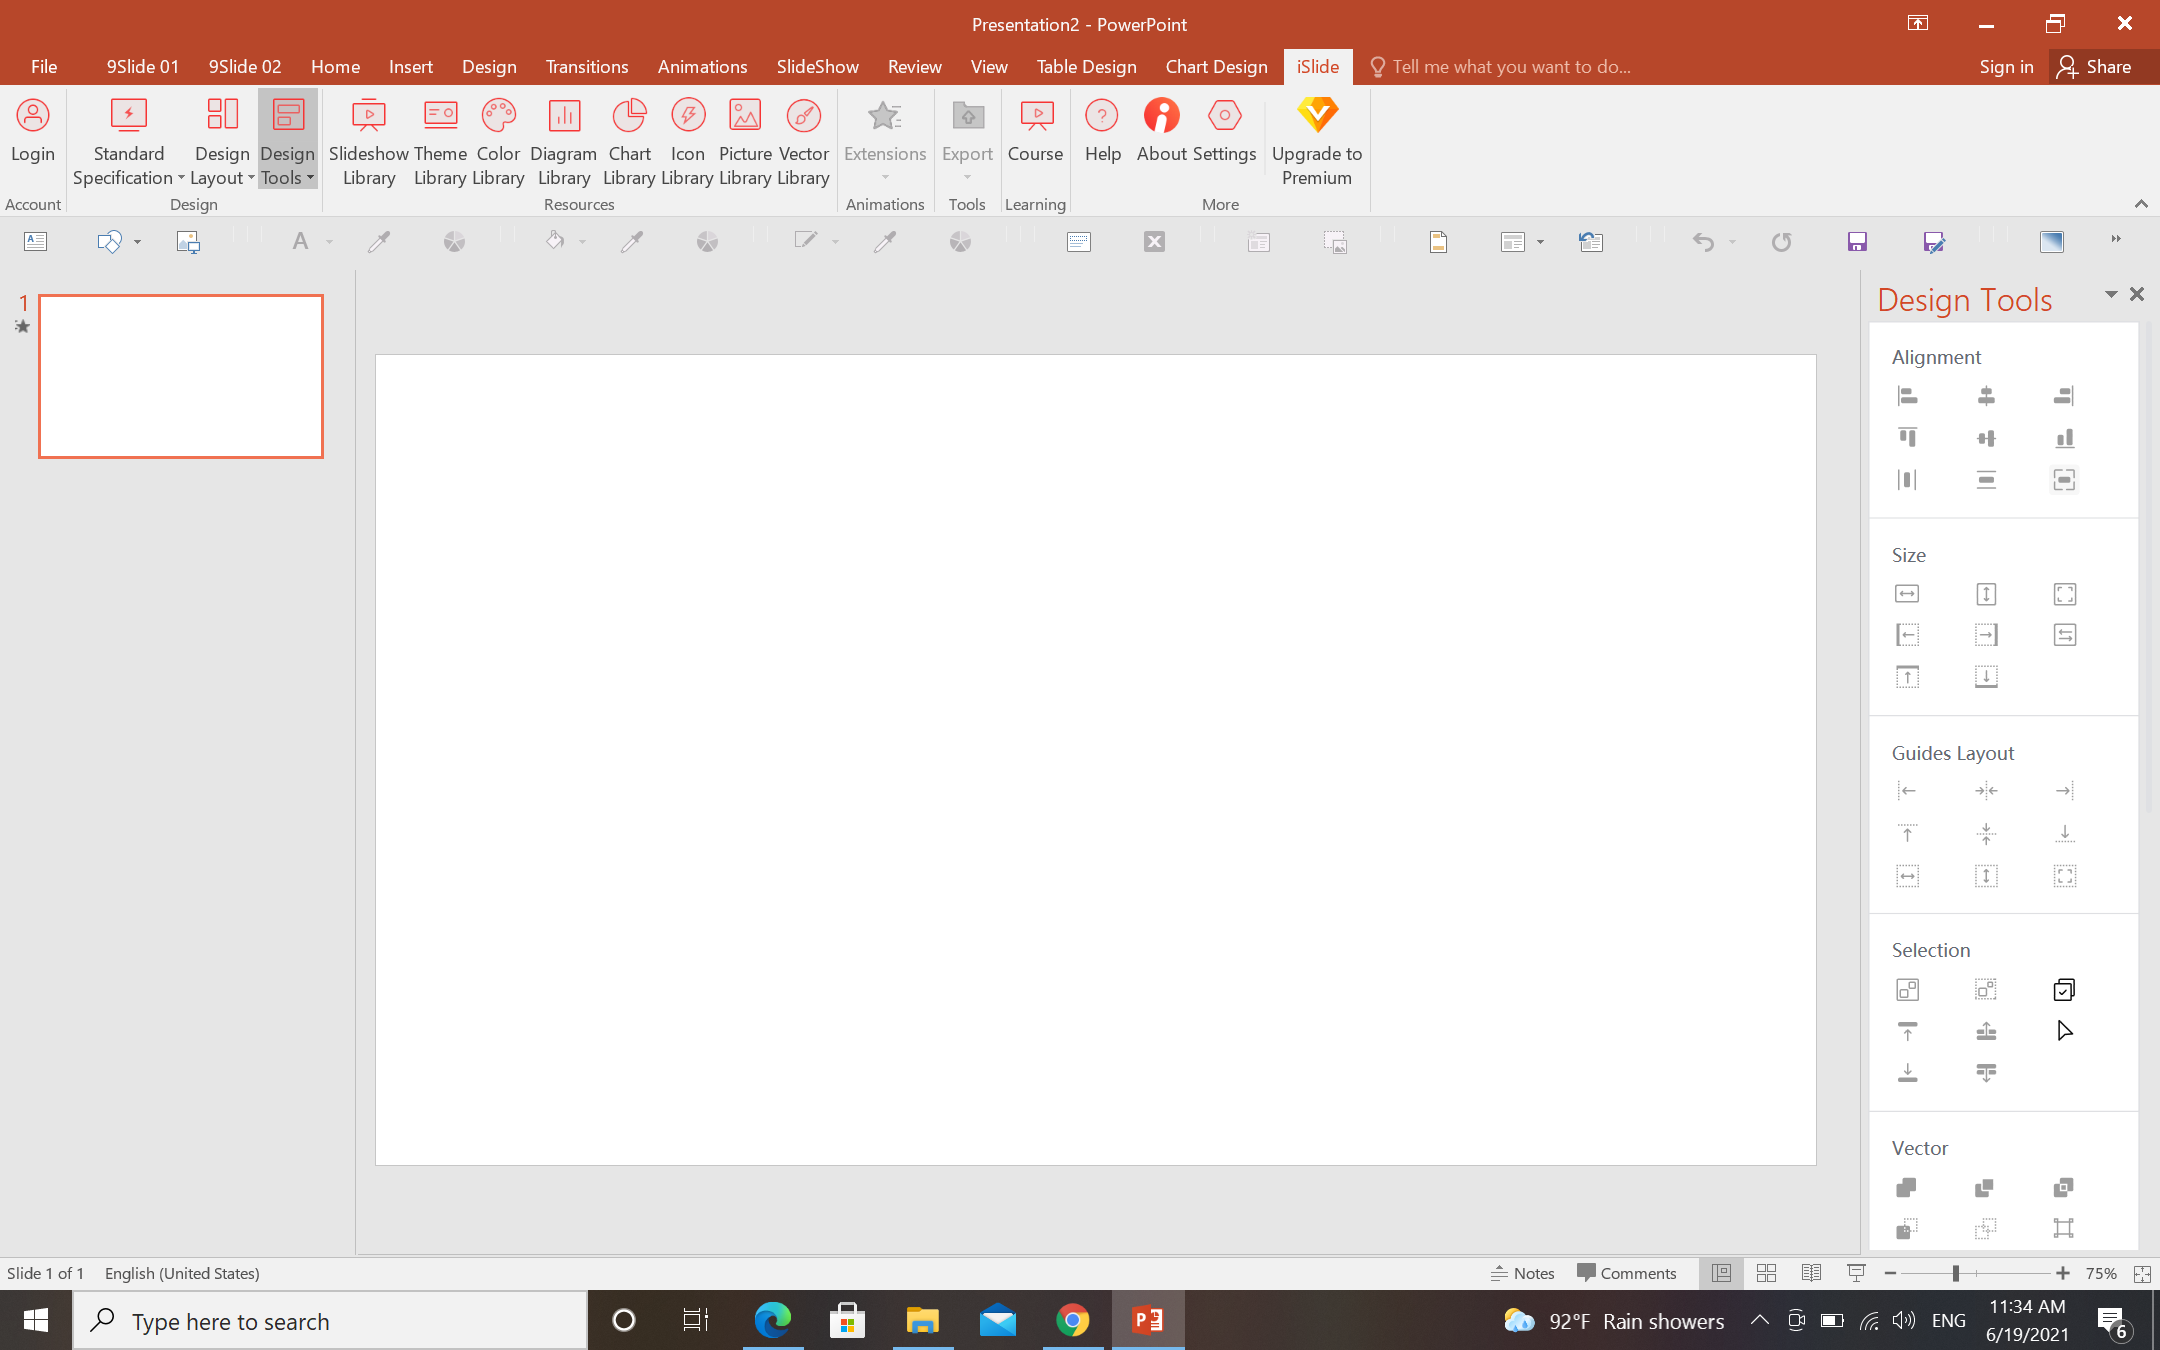Close the Design Tools pane
Image resolution: width=2160 pixels, height=1350 pixels.
coord(2137,294)
